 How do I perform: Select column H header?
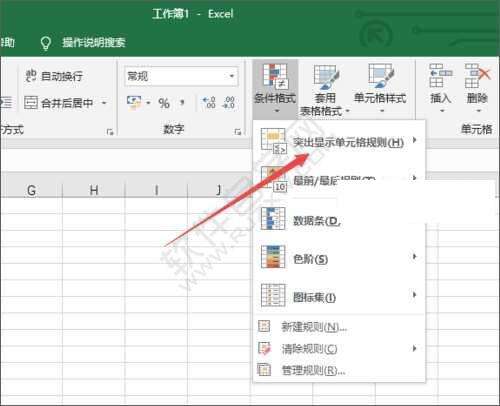94,190
